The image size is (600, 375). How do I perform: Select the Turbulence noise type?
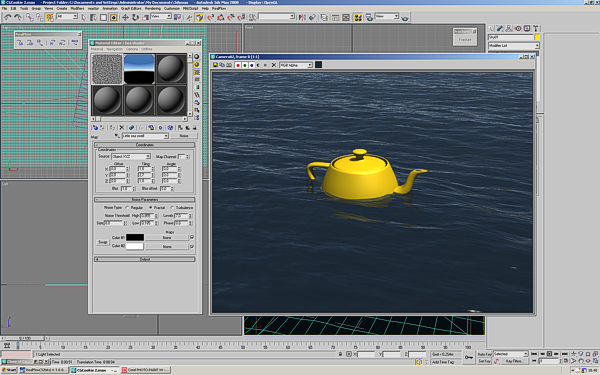coord(172,207)
